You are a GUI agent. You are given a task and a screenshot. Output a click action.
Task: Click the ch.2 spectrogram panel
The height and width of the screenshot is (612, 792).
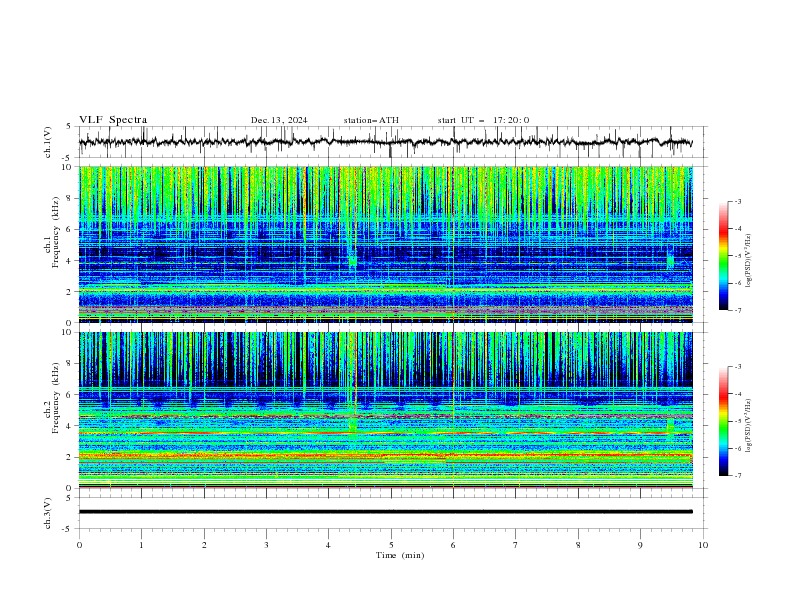(x=385, y=410)
